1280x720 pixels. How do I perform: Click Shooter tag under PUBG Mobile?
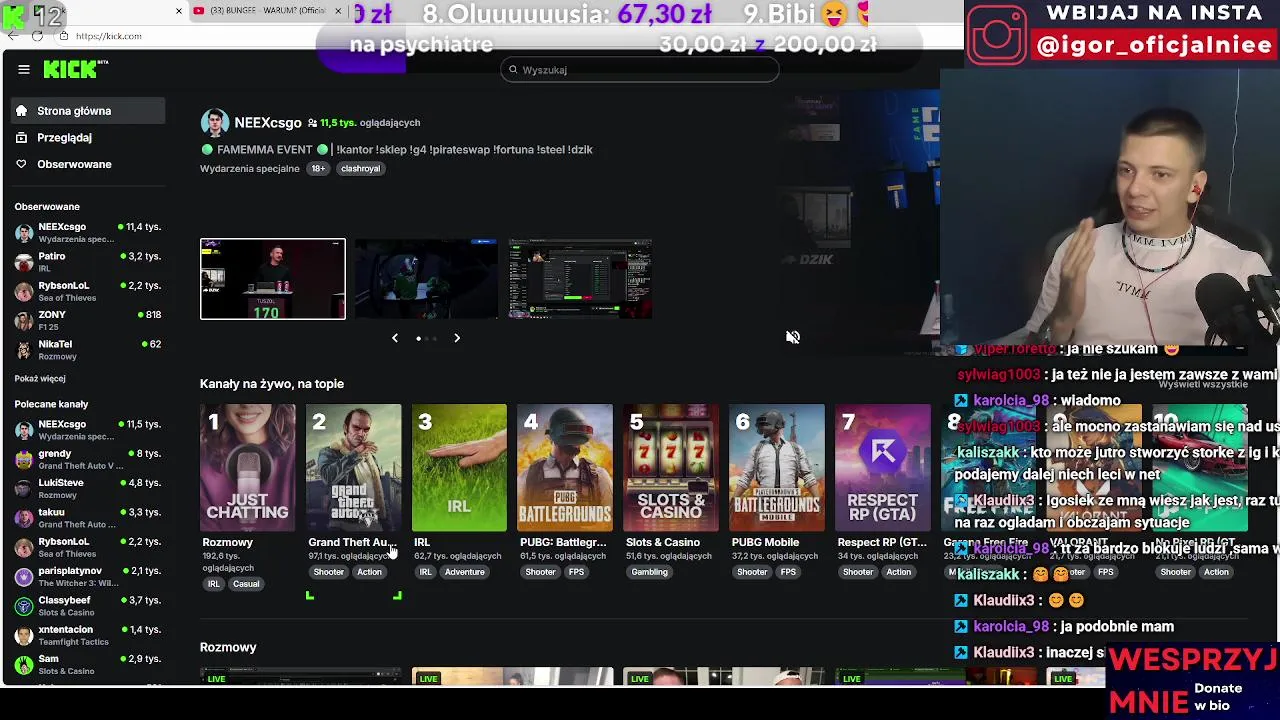[x=752, y=572]
